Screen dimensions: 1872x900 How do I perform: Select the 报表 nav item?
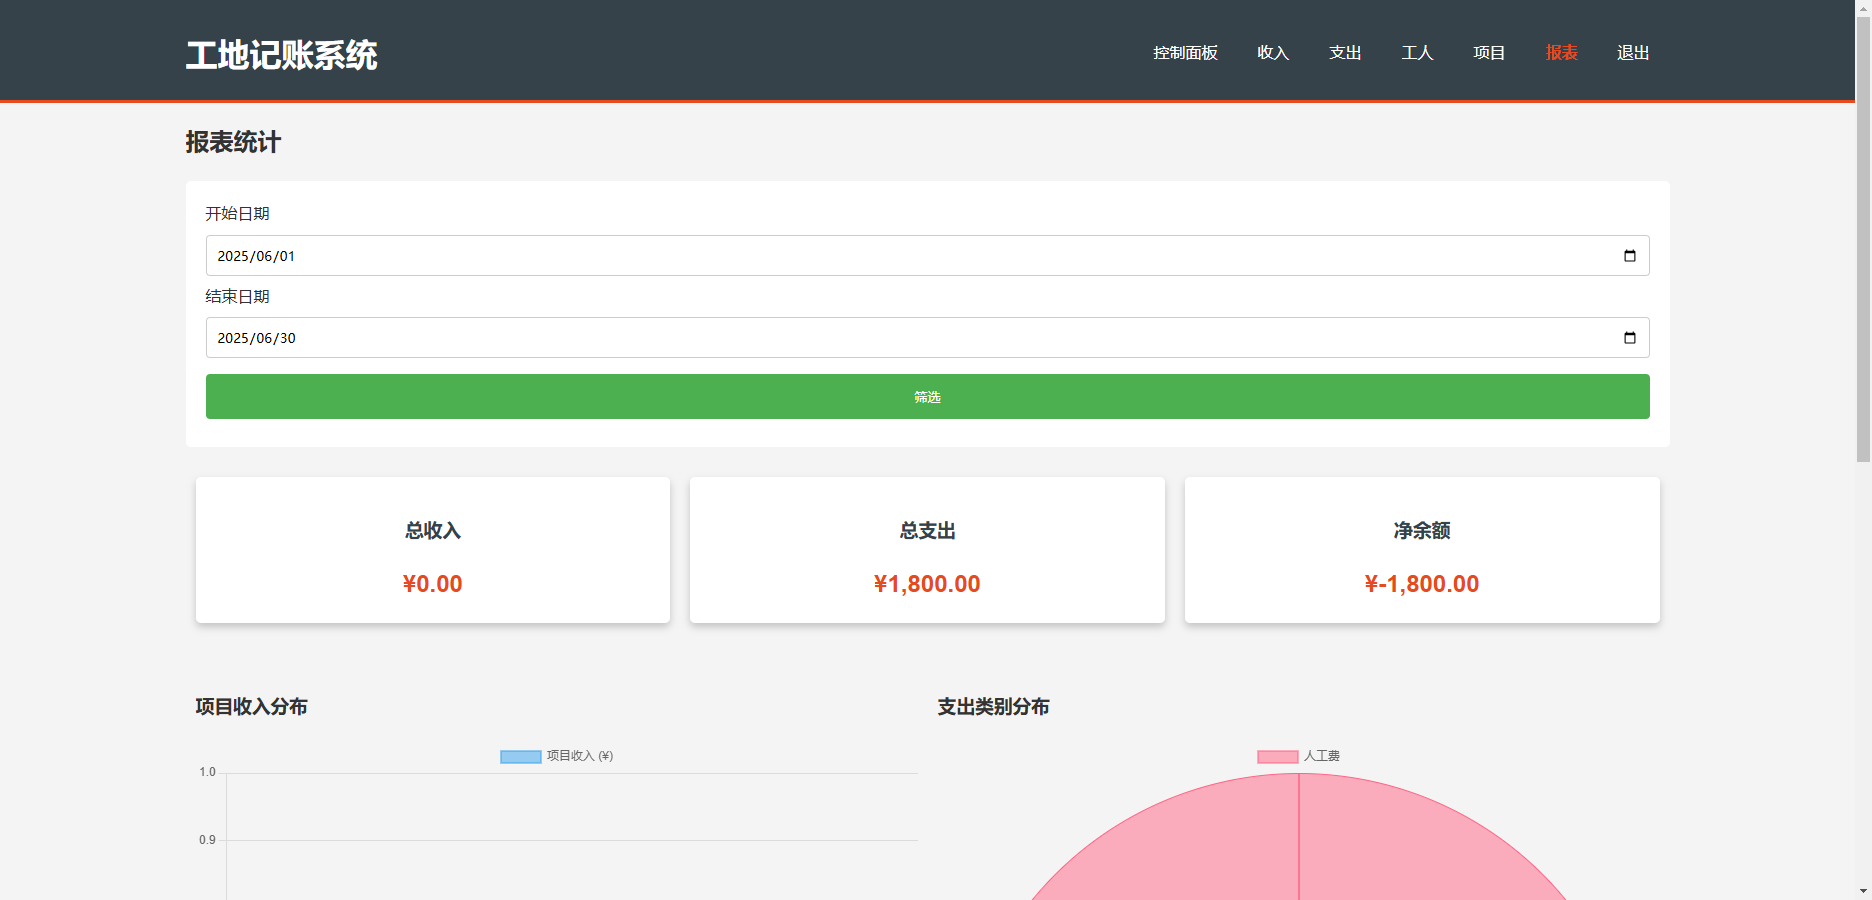coord(1560,53)
